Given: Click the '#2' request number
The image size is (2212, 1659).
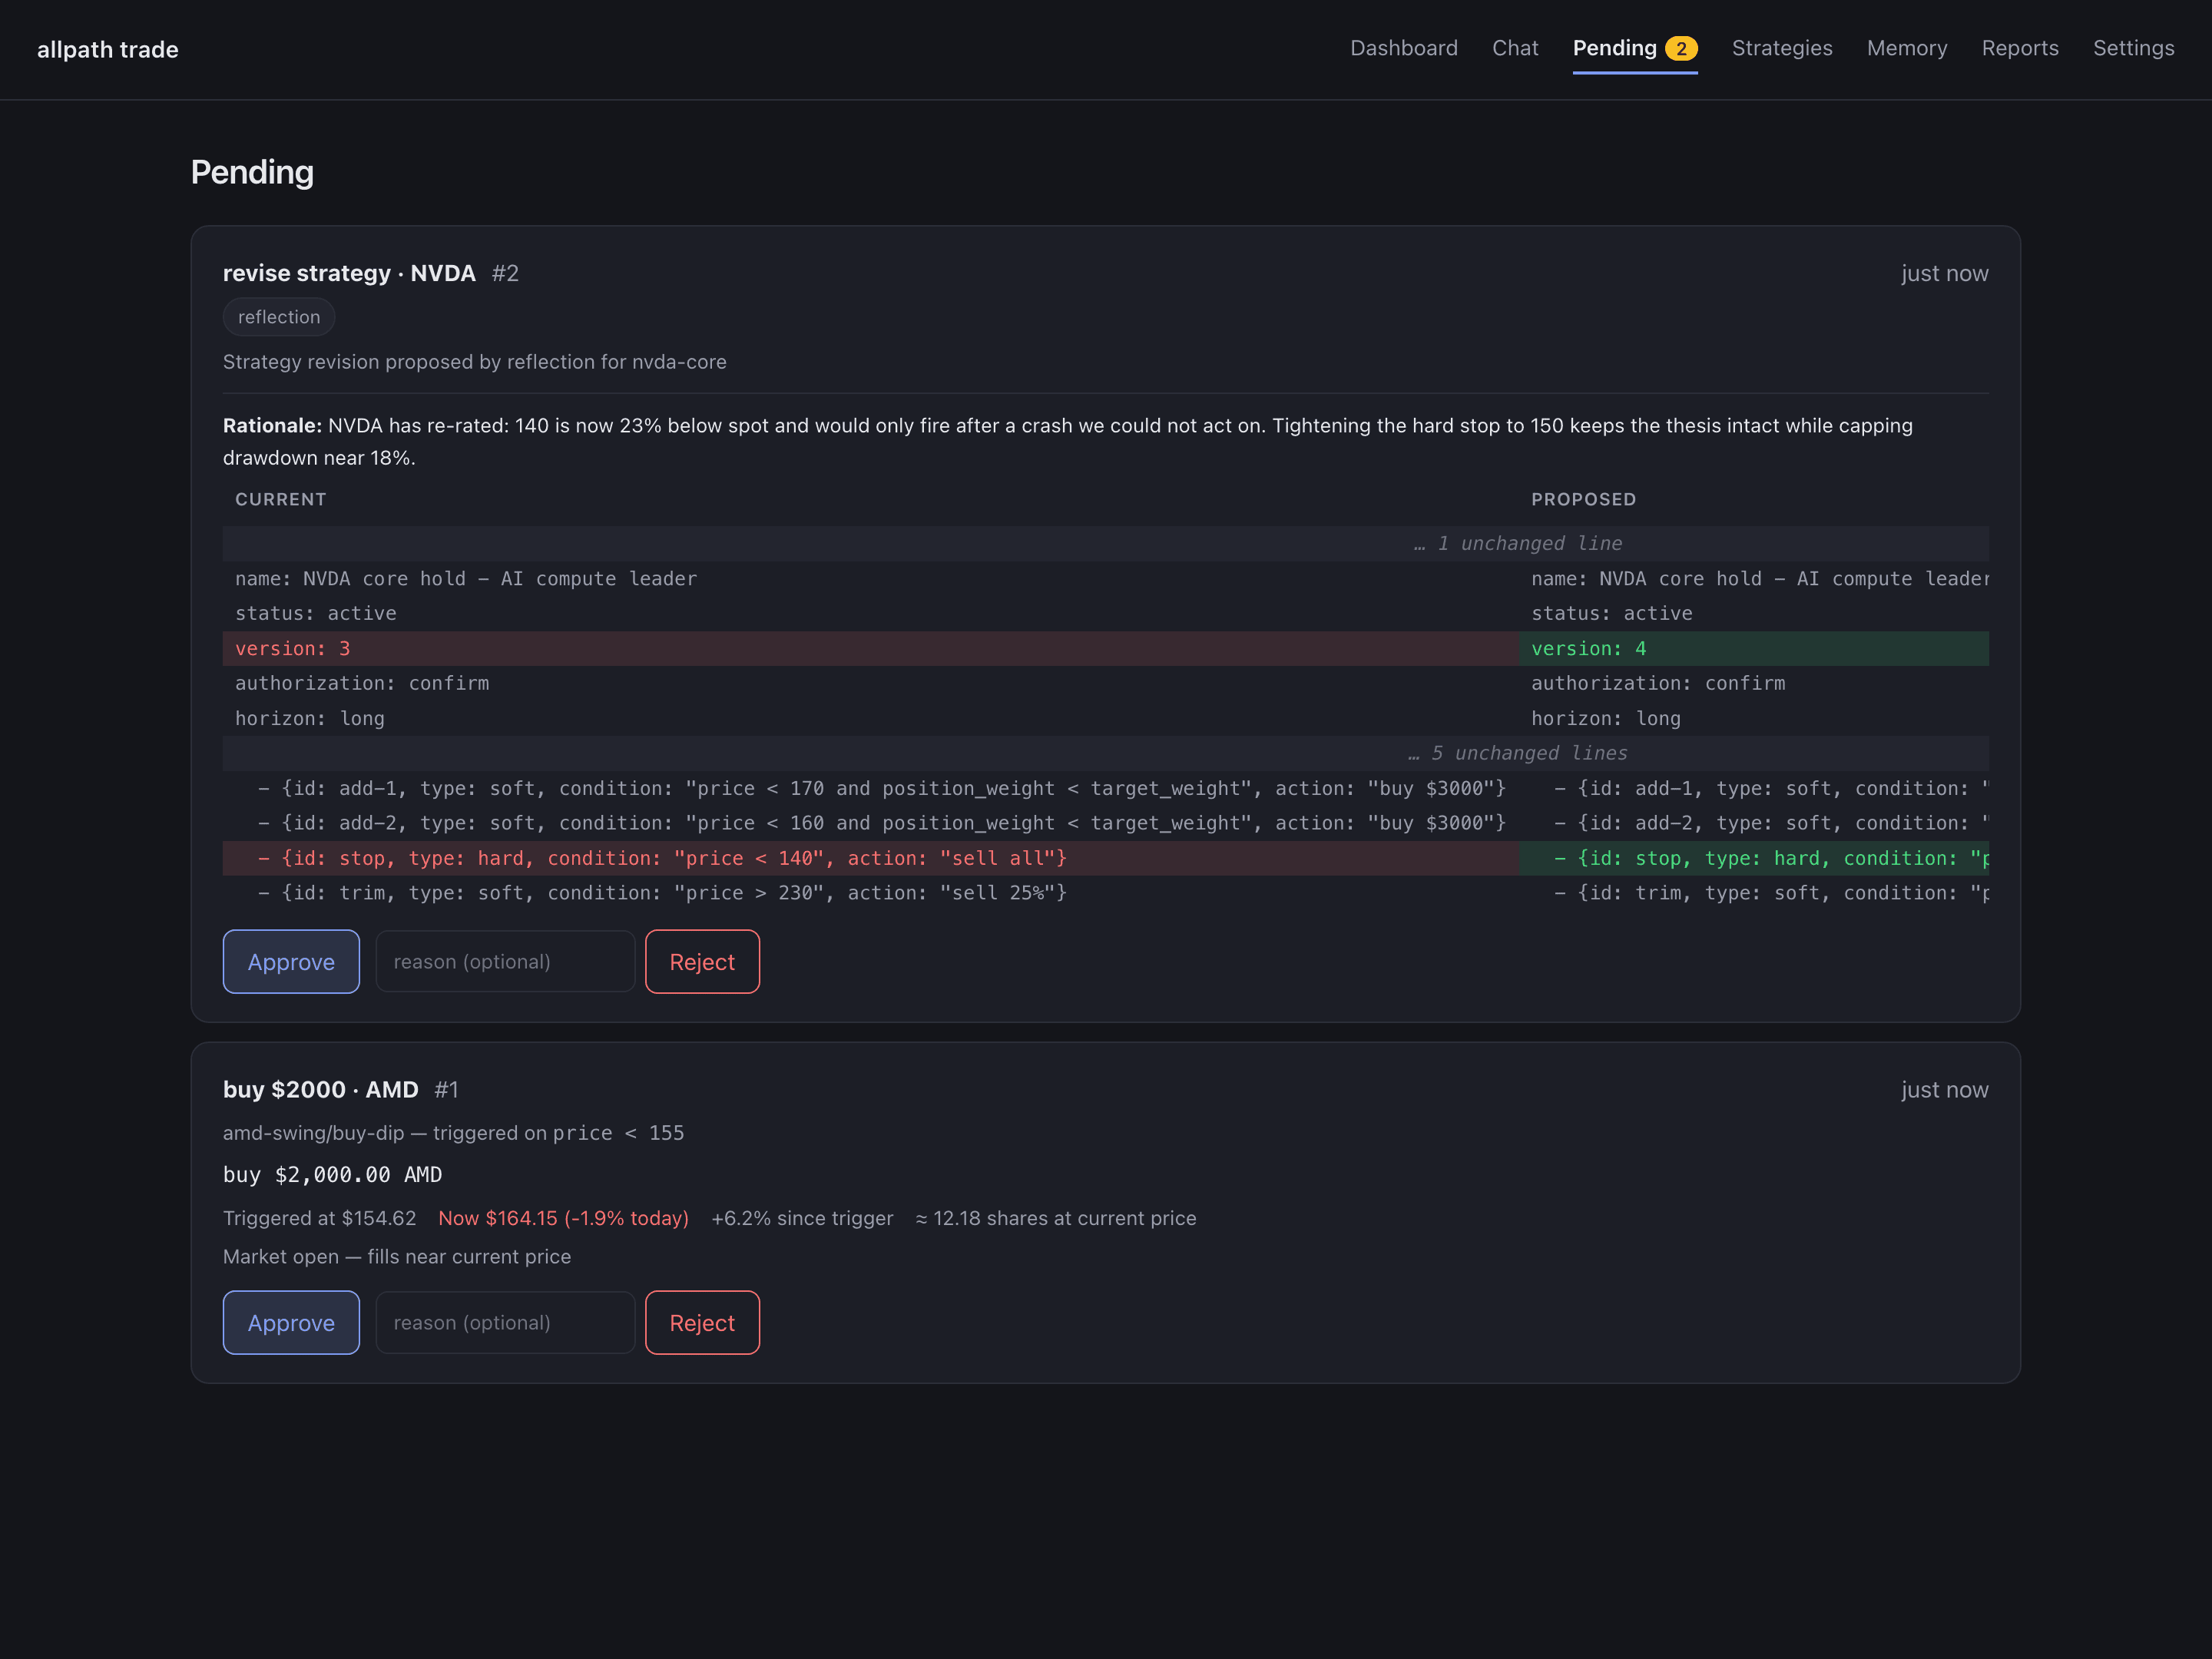Looking at the screenshot, I should 505,273.
